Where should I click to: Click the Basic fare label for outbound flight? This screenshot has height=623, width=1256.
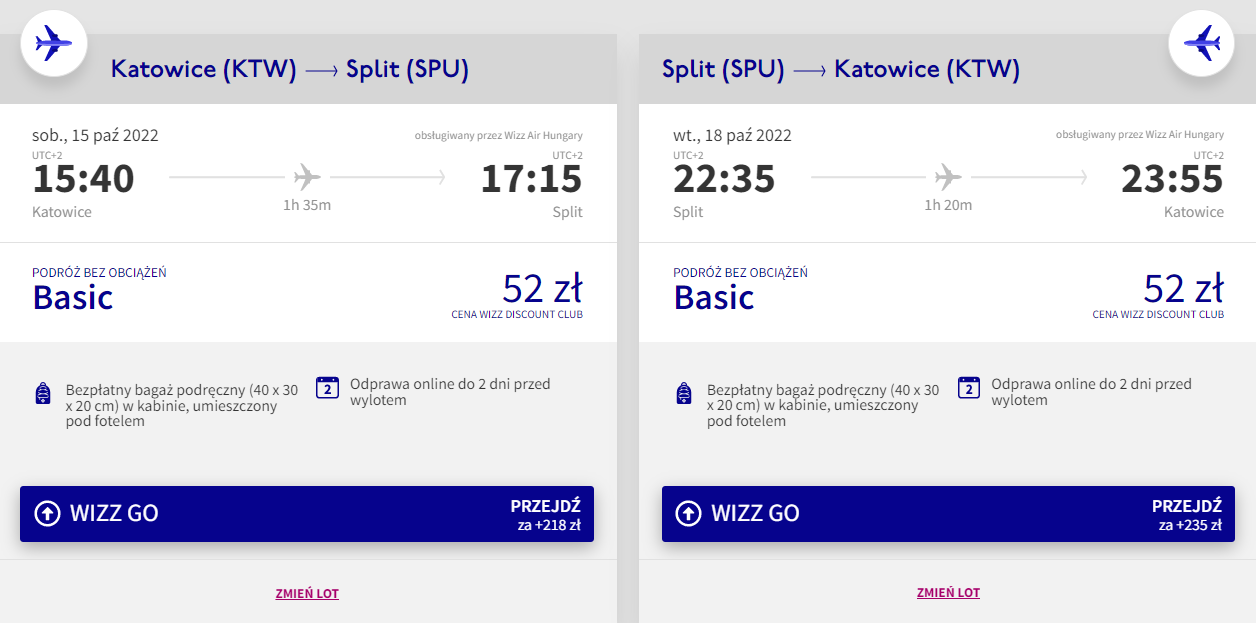(x=73, y=297)
